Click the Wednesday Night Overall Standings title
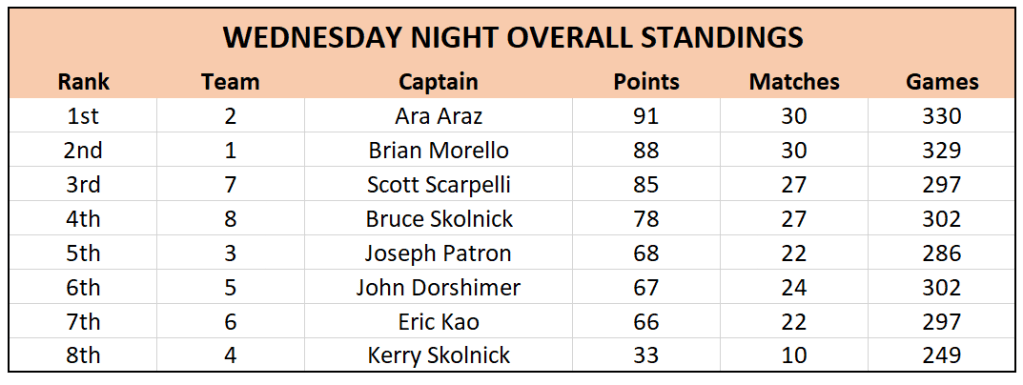Viewport: 1023px width, 385px height. (x=513, y=38)
